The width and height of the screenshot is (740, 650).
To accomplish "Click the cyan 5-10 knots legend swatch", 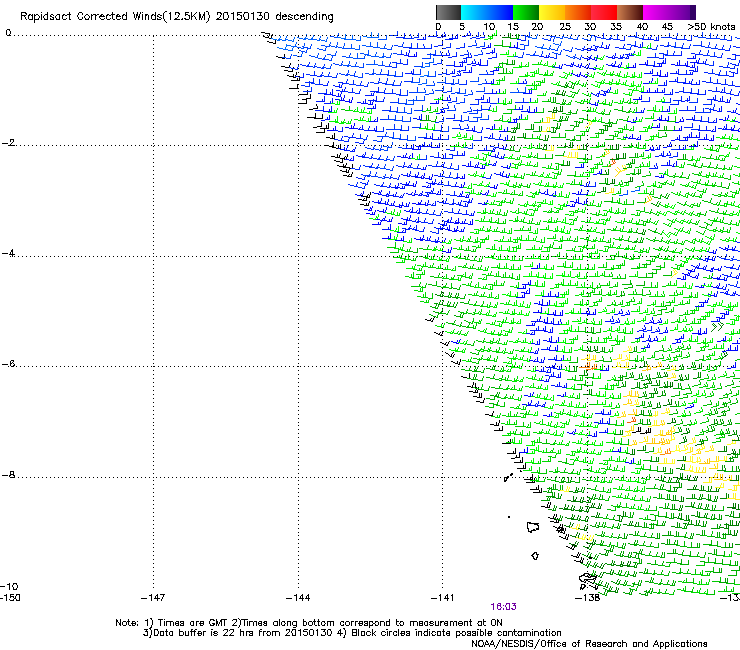I will 474,12.
